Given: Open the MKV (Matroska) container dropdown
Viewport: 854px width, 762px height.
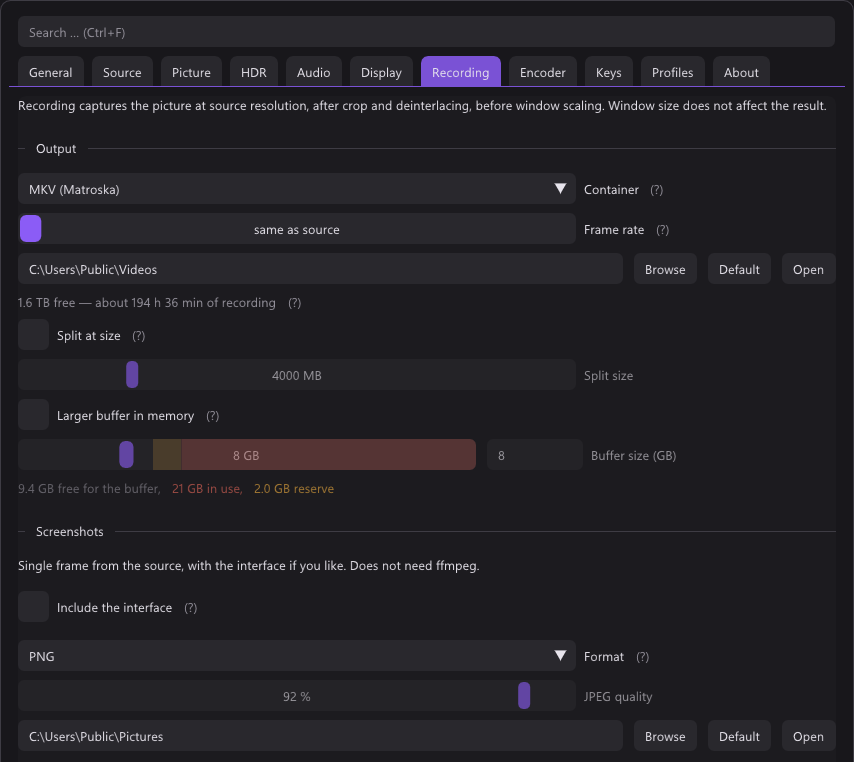Looking at the screenshot, I should (297, 189).
